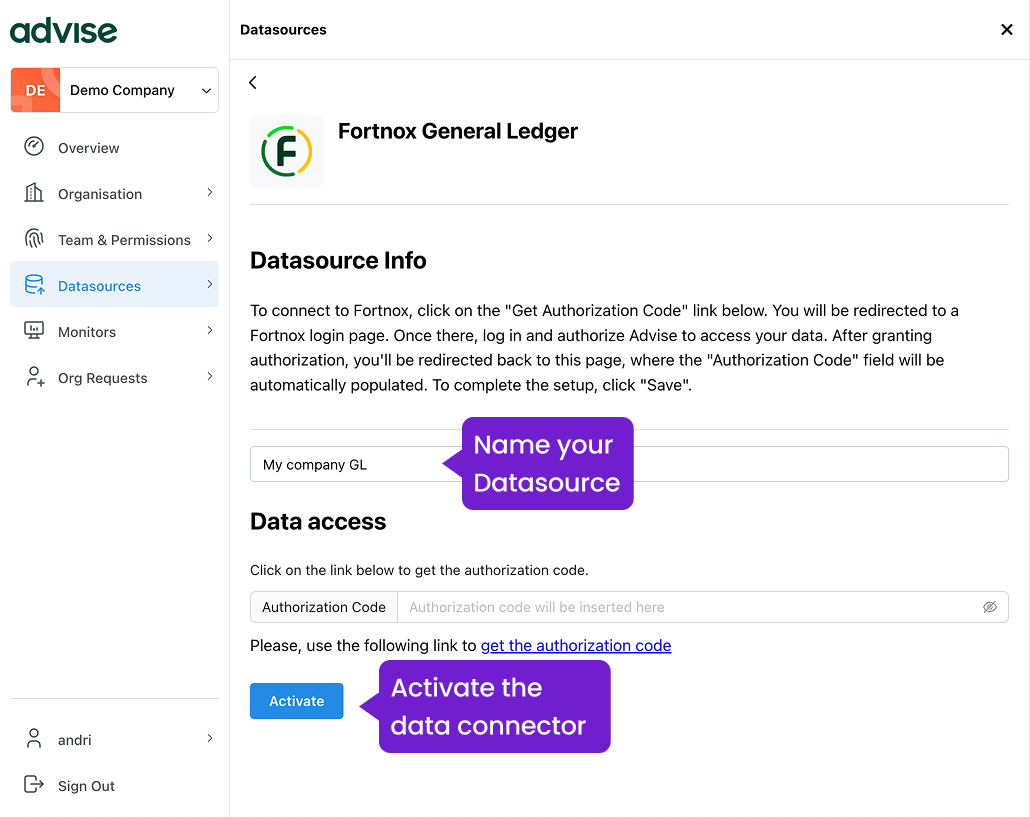The height and width of the screenshot is (817, 1030).
Task: Follow the get the authorization code link
Action: 575,646
